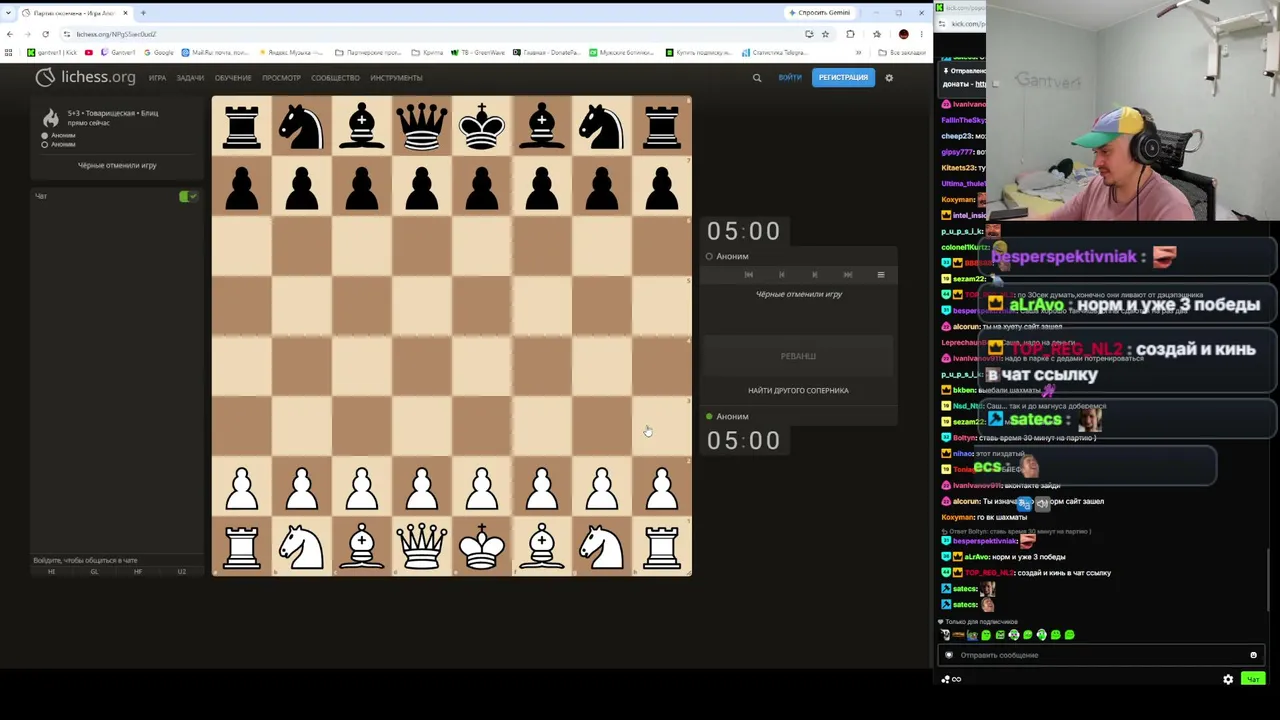This screenshot has width=1280, height=720.
Task: Click the ВОЙТИ sign-in link
Action: pyautogui.click(x=790, y=77)
